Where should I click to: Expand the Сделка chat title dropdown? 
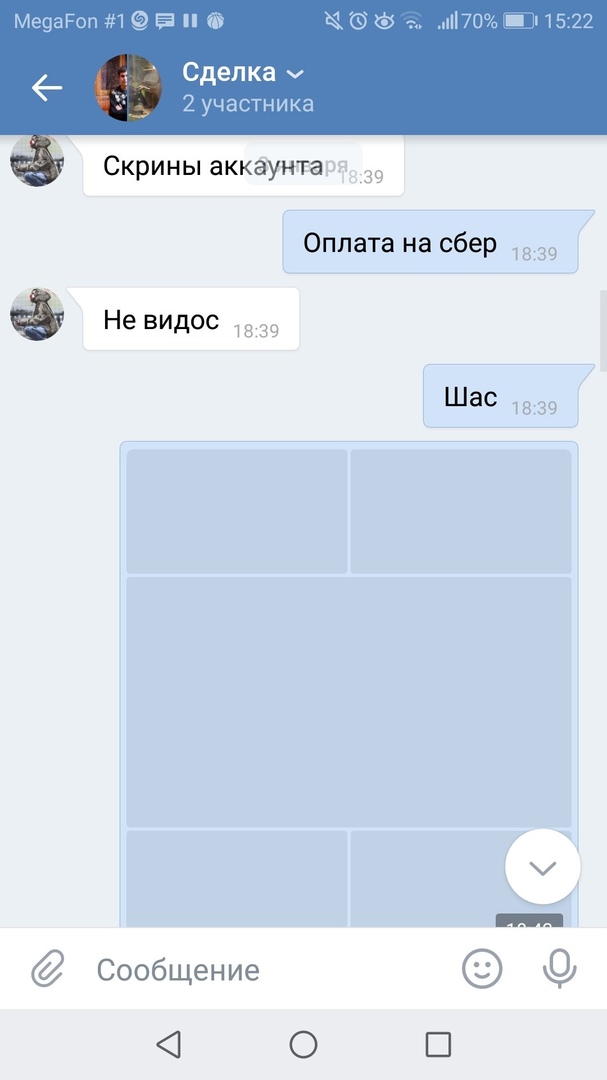click(295, 74)
